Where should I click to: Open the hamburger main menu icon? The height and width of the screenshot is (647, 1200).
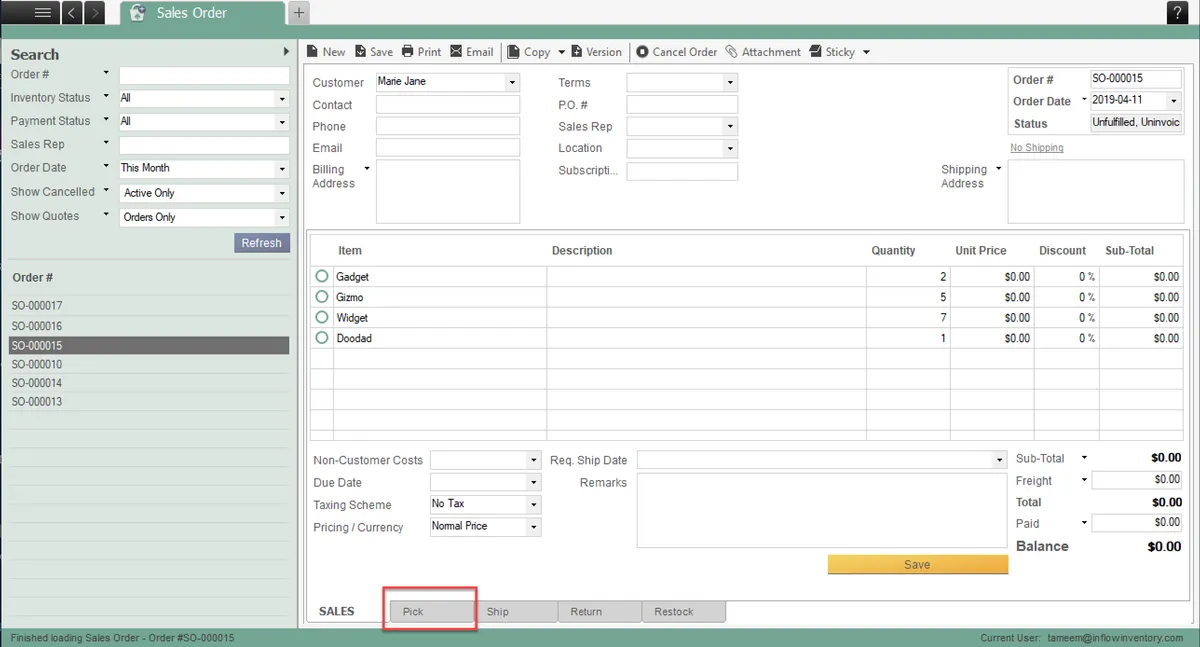(x=42, y=13)
